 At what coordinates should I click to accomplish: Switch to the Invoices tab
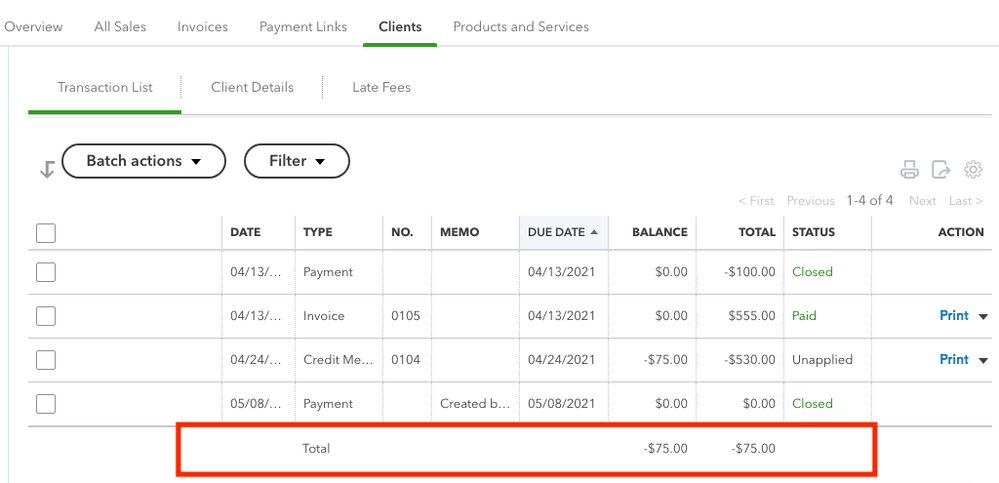(203, 27)
